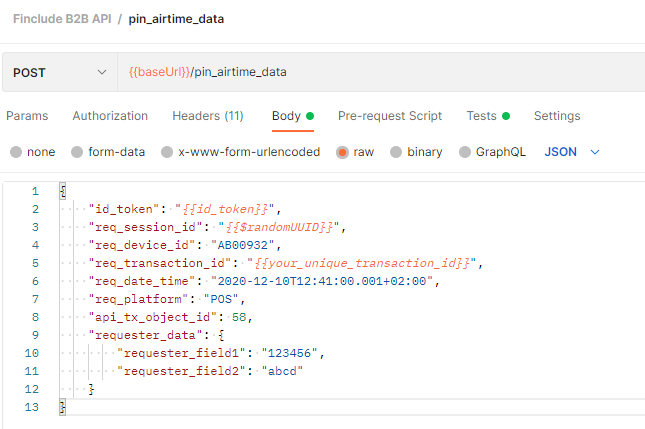Click line number 13 in the gutter
Viewport: 645px width, 429px height.
point(32,408)
